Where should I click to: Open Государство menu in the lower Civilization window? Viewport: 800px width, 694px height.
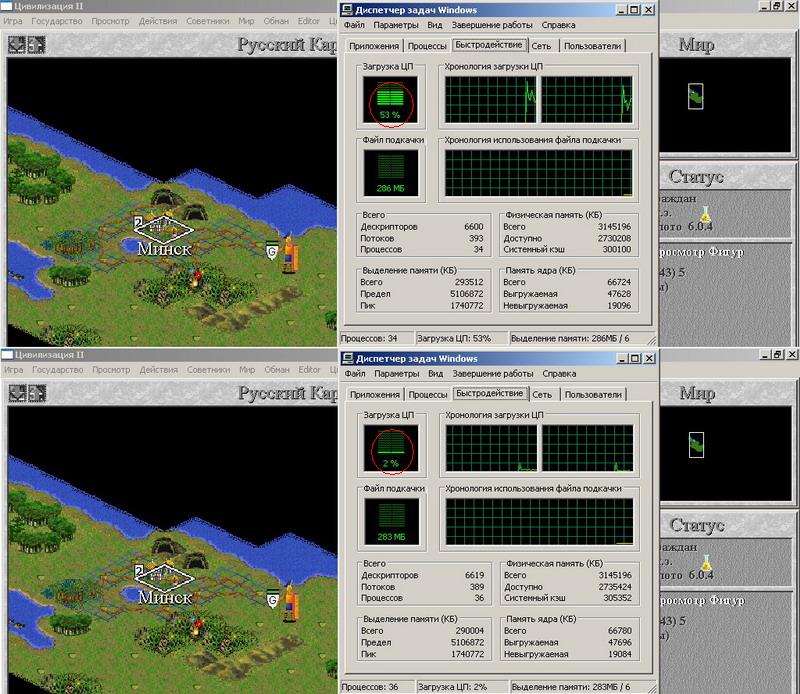tap(57, 369)
